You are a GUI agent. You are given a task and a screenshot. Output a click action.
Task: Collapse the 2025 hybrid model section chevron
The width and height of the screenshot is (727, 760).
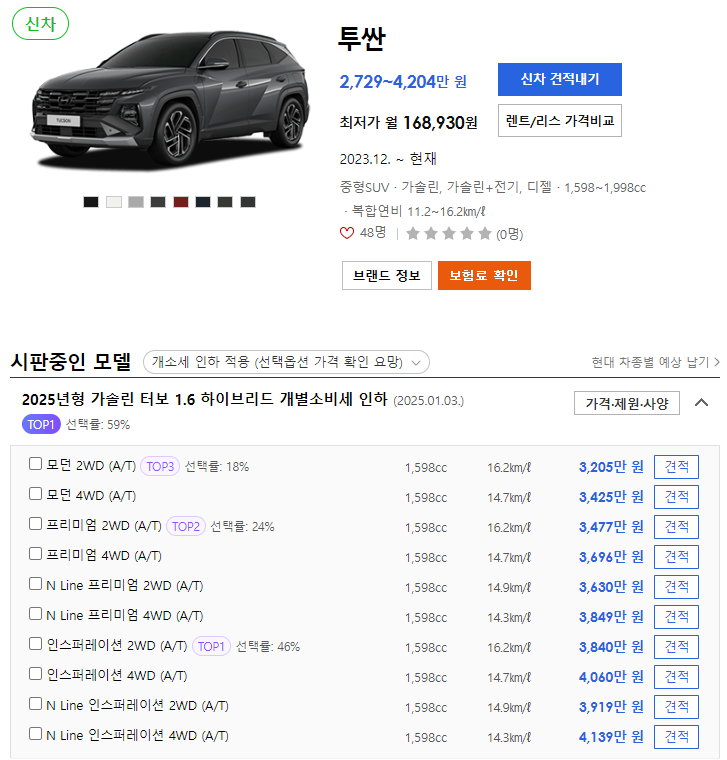pos(701,403)
